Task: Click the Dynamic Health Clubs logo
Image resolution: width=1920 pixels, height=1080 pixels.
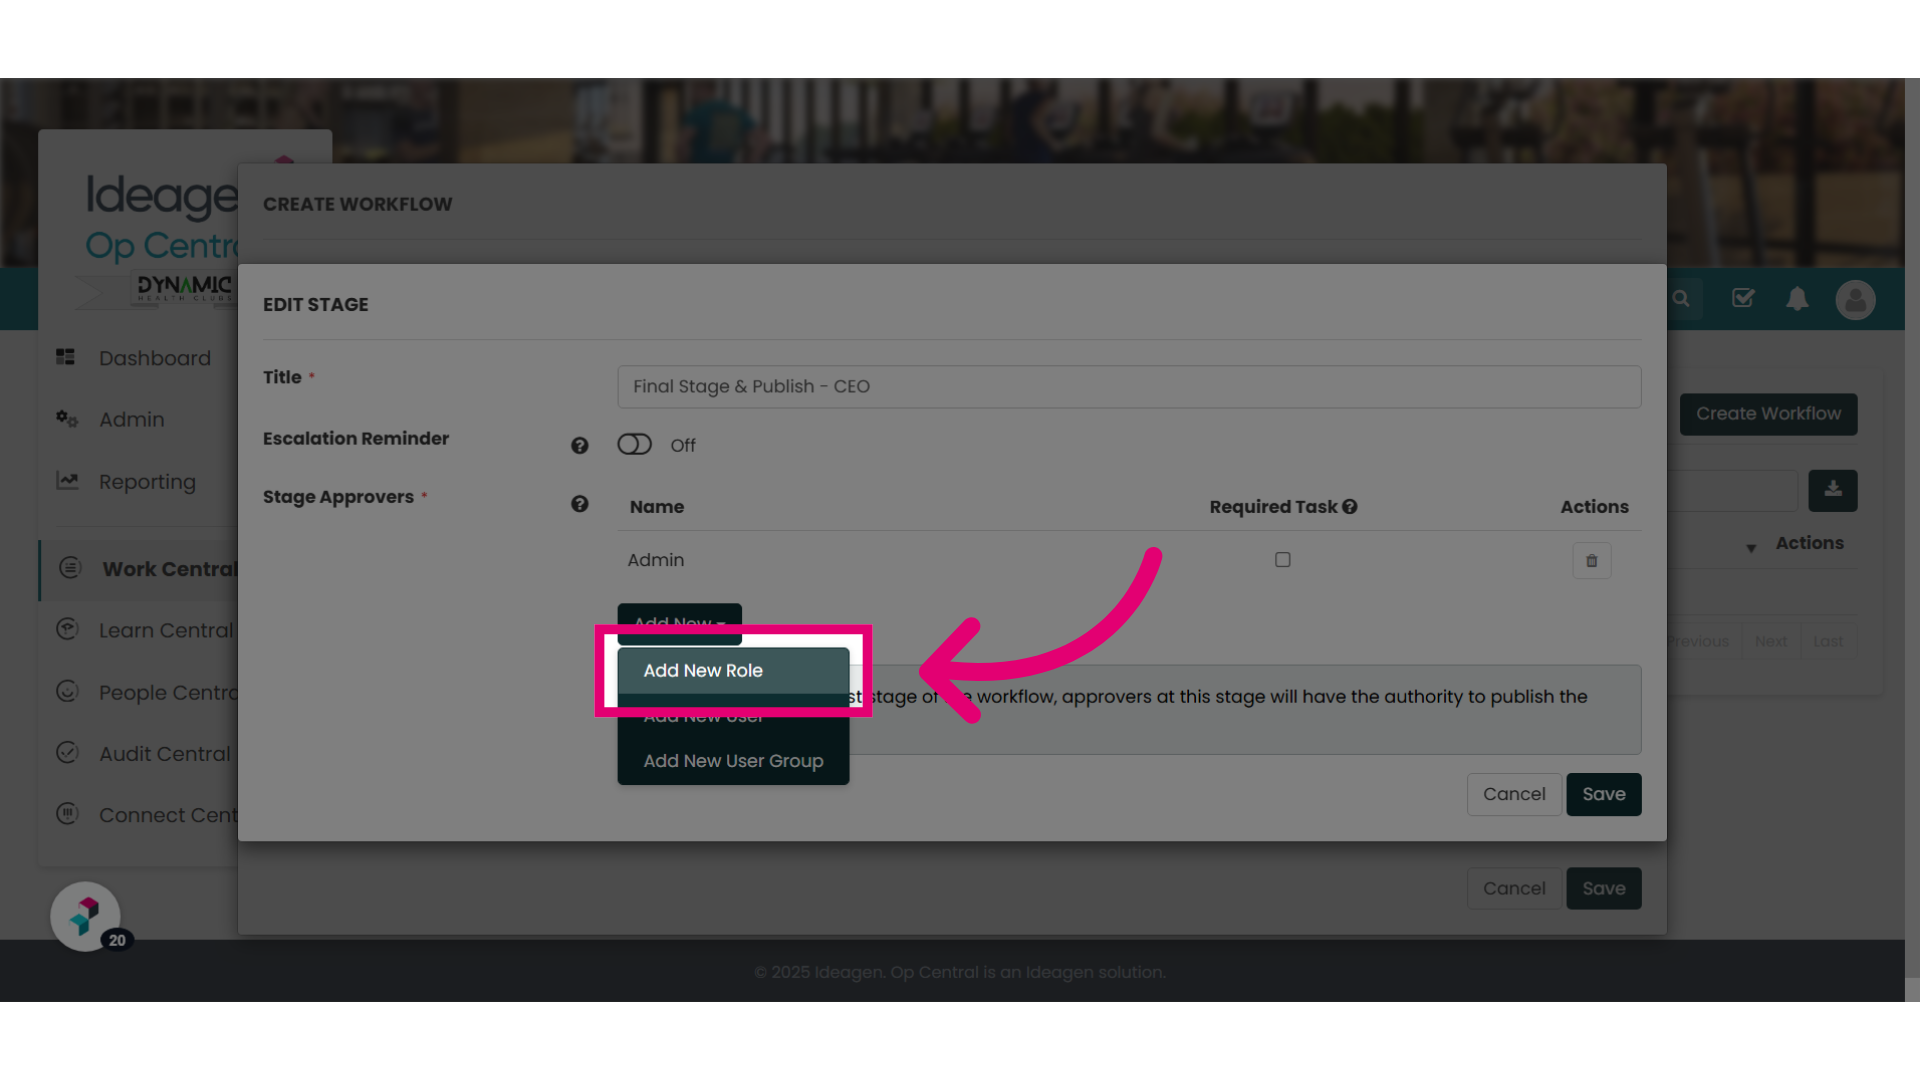Action: tap(184, 289)
